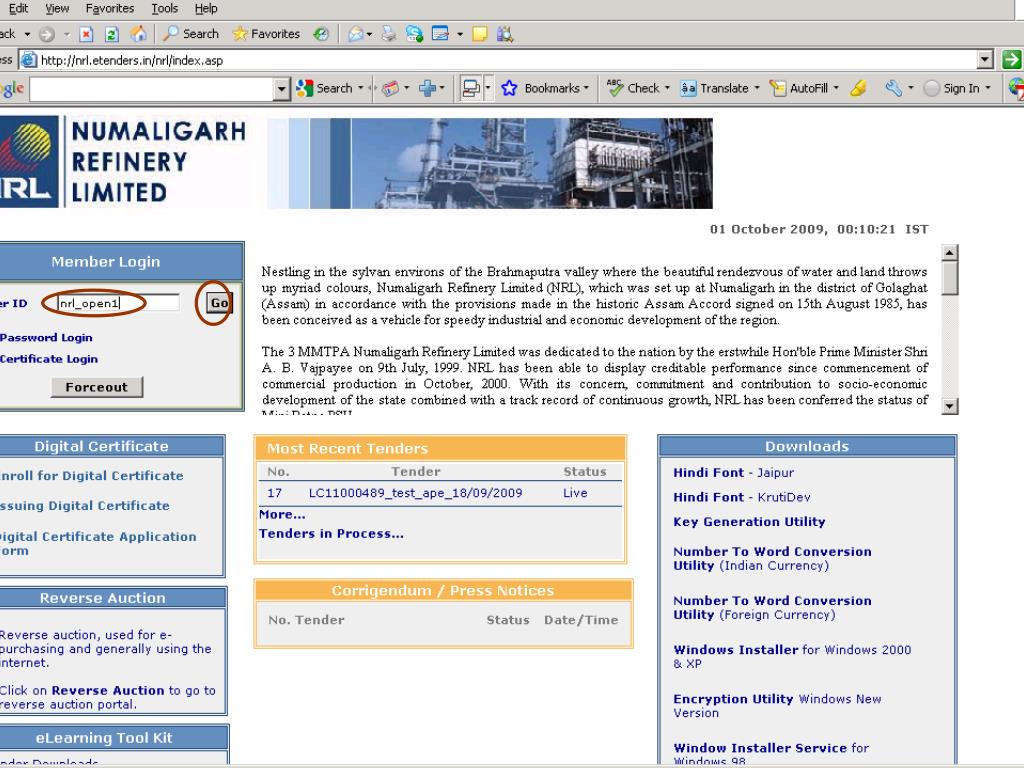Click the Google toolbar Search button

point(324,88)
